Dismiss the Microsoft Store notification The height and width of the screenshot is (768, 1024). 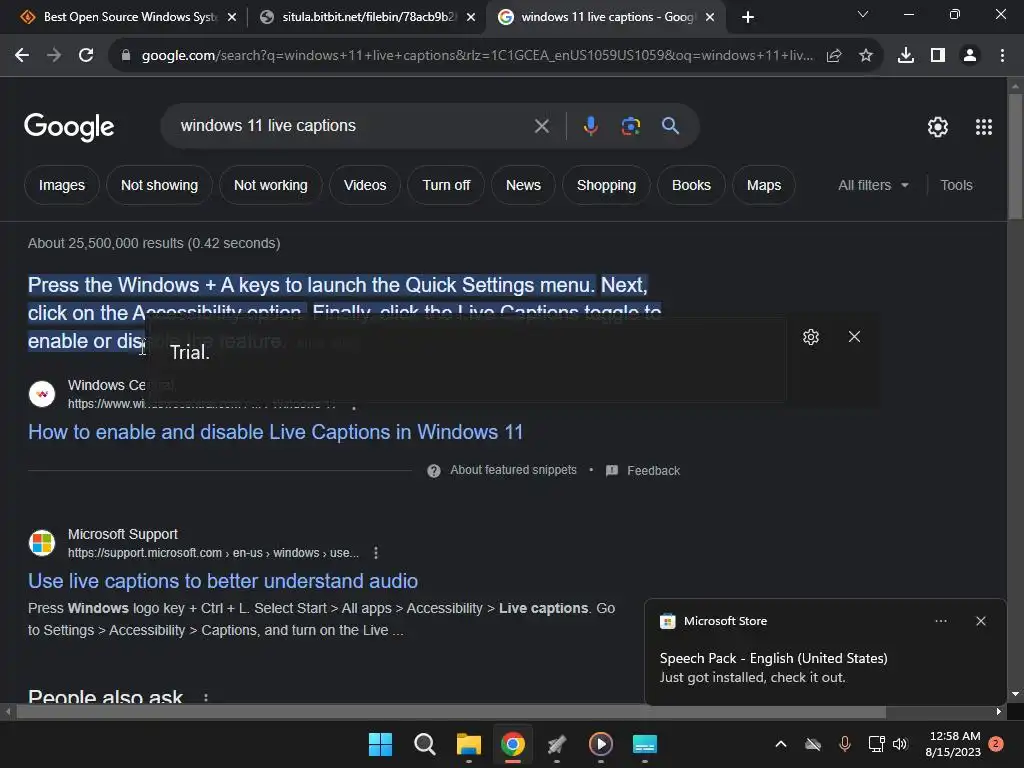point(981,621)
